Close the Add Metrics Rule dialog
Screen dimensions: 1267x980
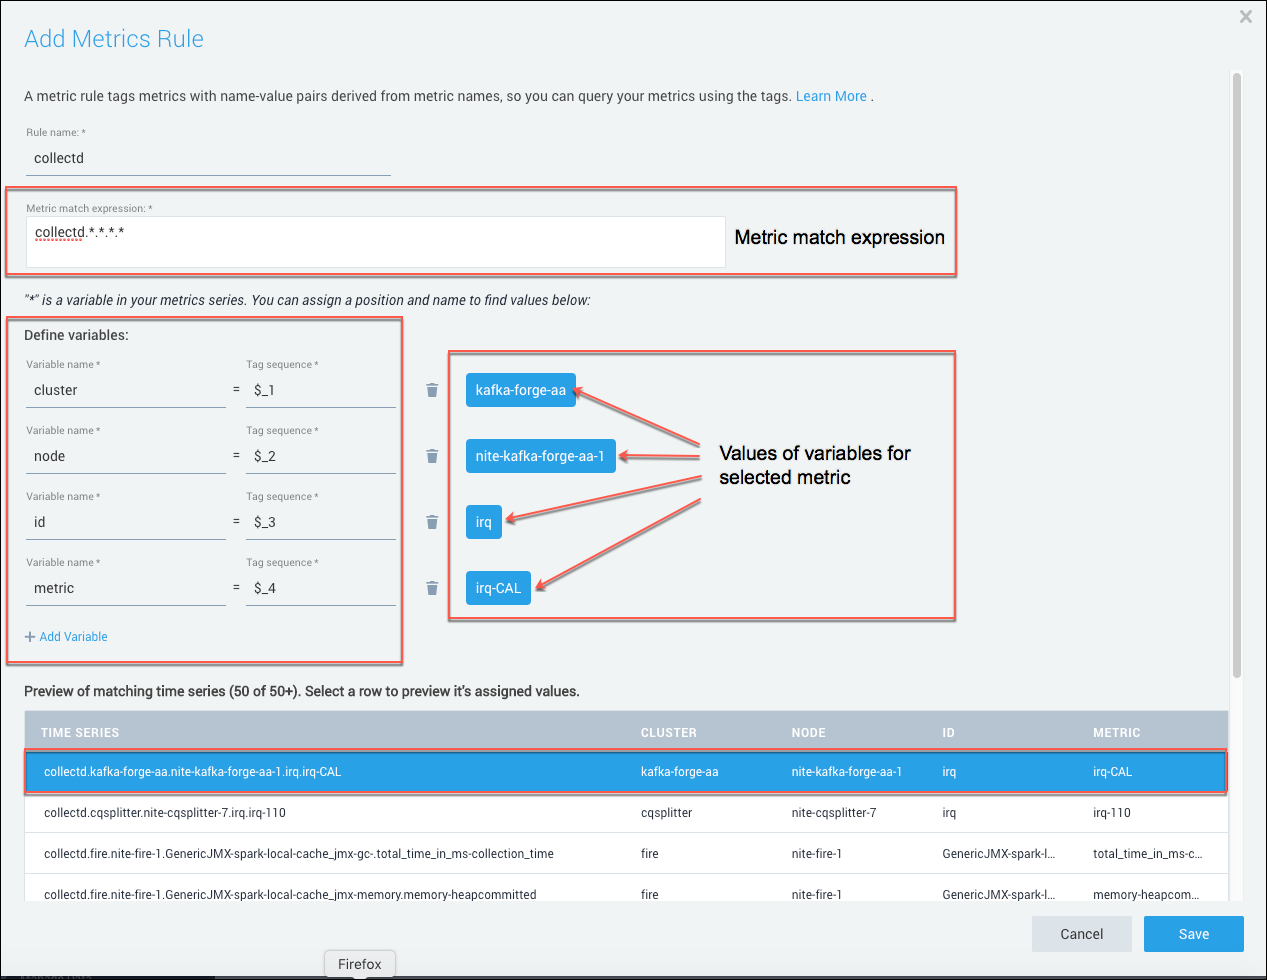[1245, 16]
